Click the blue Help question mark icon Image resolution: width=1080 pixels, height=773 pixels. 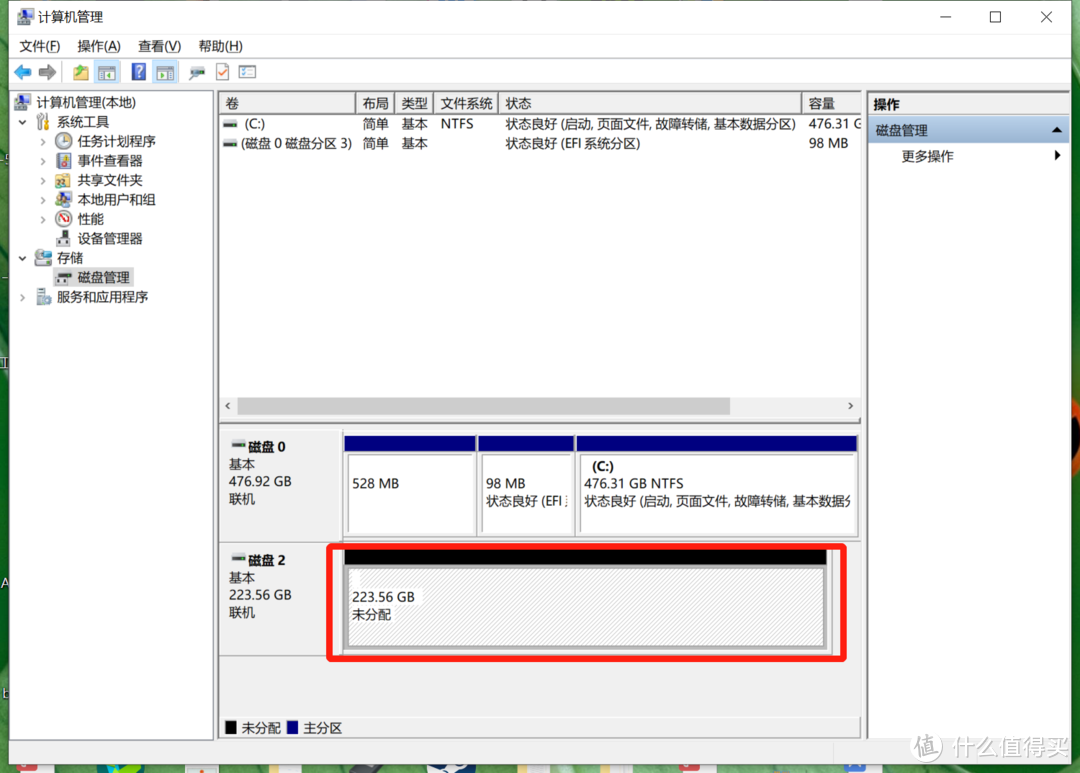pos(138,72)
